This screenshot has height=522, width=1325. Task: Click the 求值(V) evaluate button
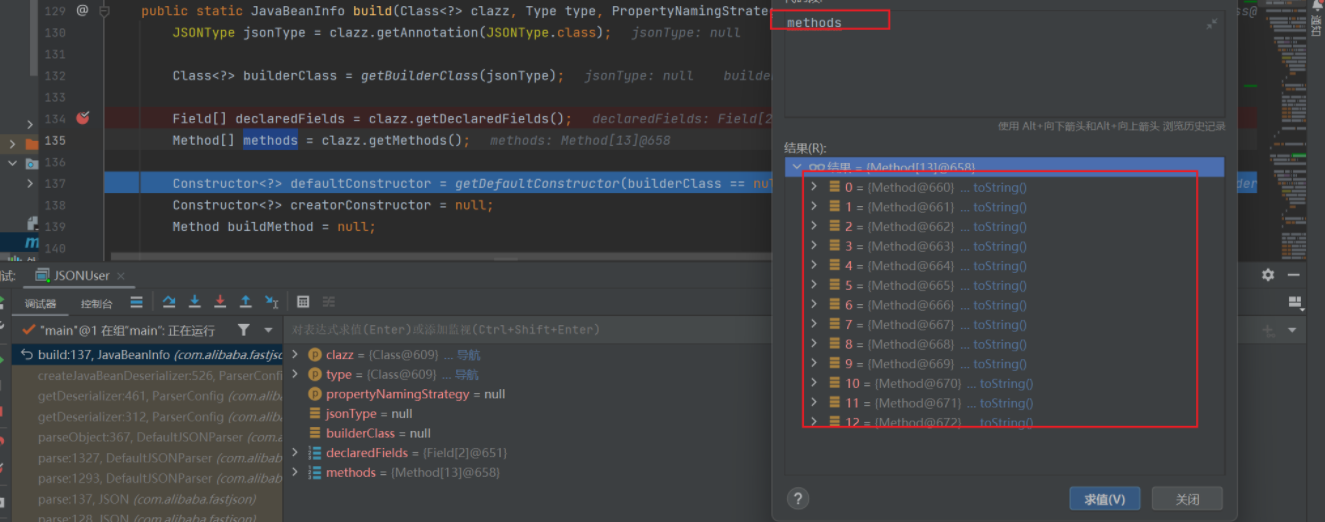(x=1104, y=499)
